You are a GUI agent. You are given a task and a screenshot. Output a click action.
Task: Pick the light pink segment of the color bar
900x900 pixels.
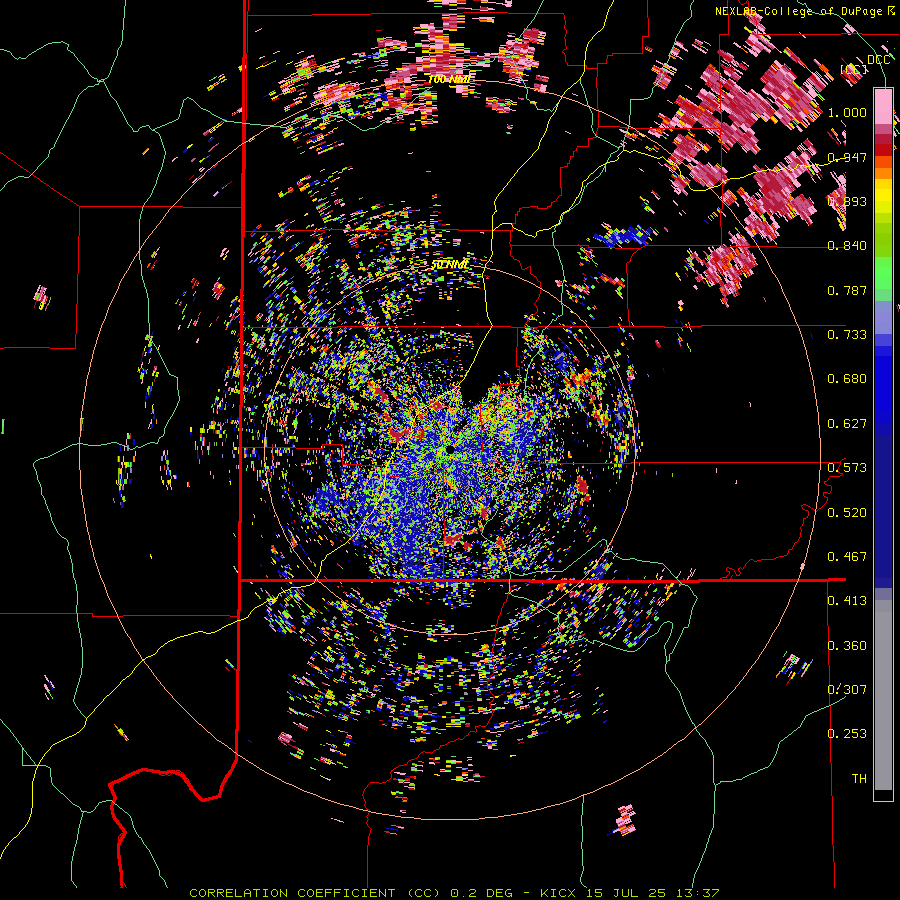pyautogui.click(x=883, y=106)
